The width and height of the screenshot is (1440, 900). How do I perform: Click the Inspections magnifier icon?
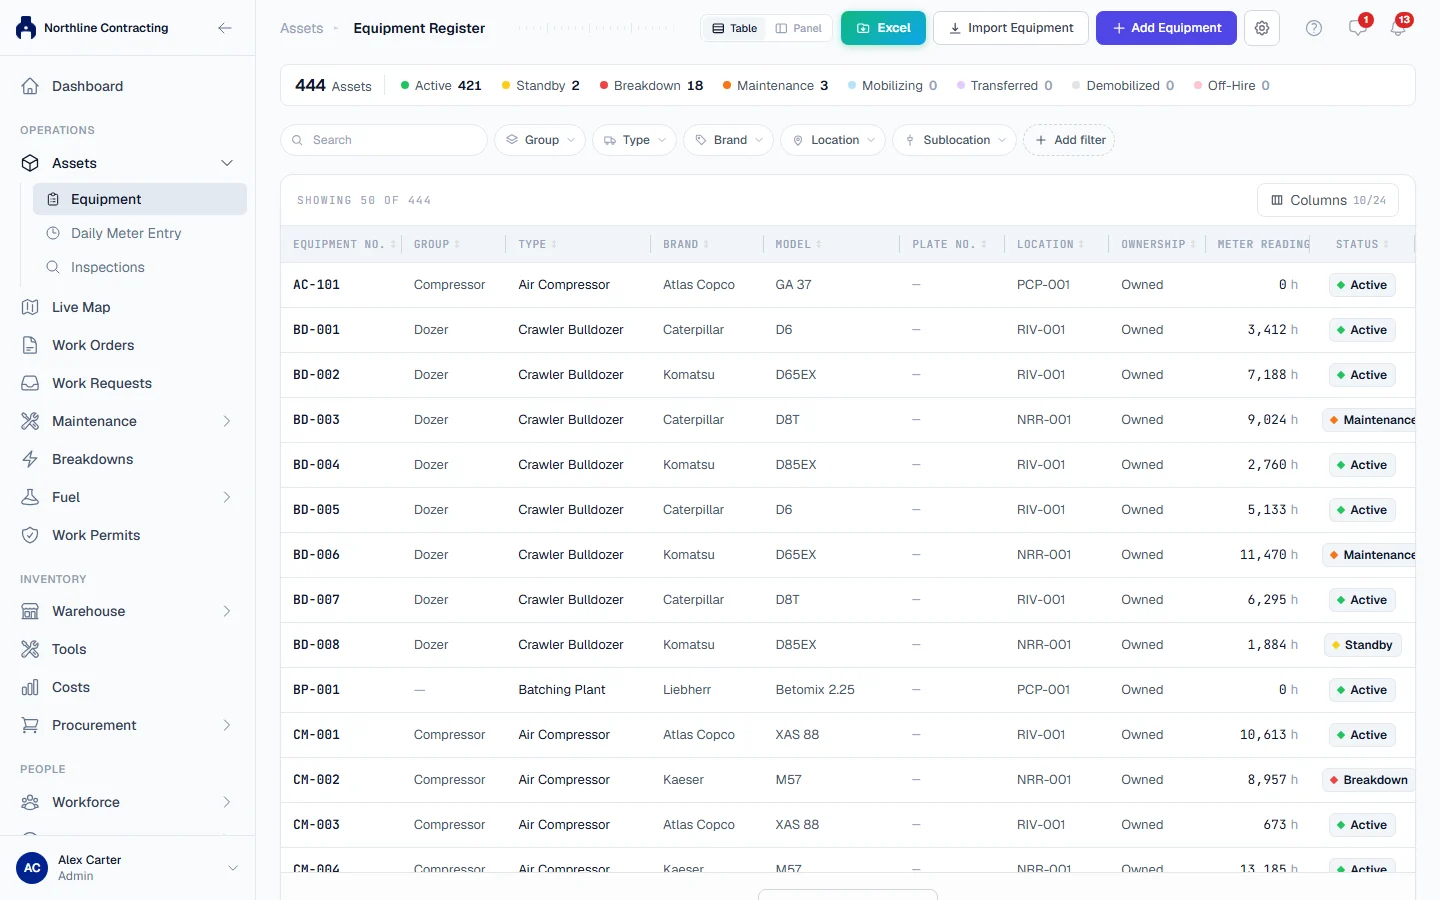pyautogui.click(x=53, y=267)
